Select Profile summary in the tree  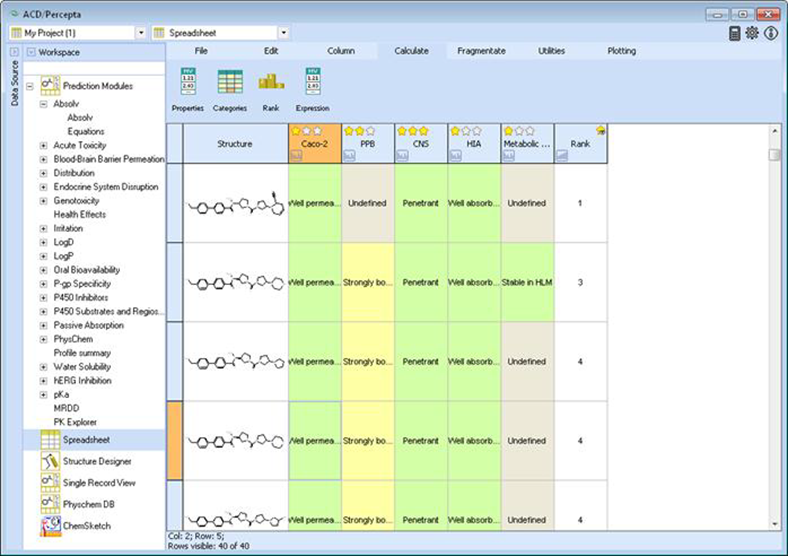click(82, 353)
